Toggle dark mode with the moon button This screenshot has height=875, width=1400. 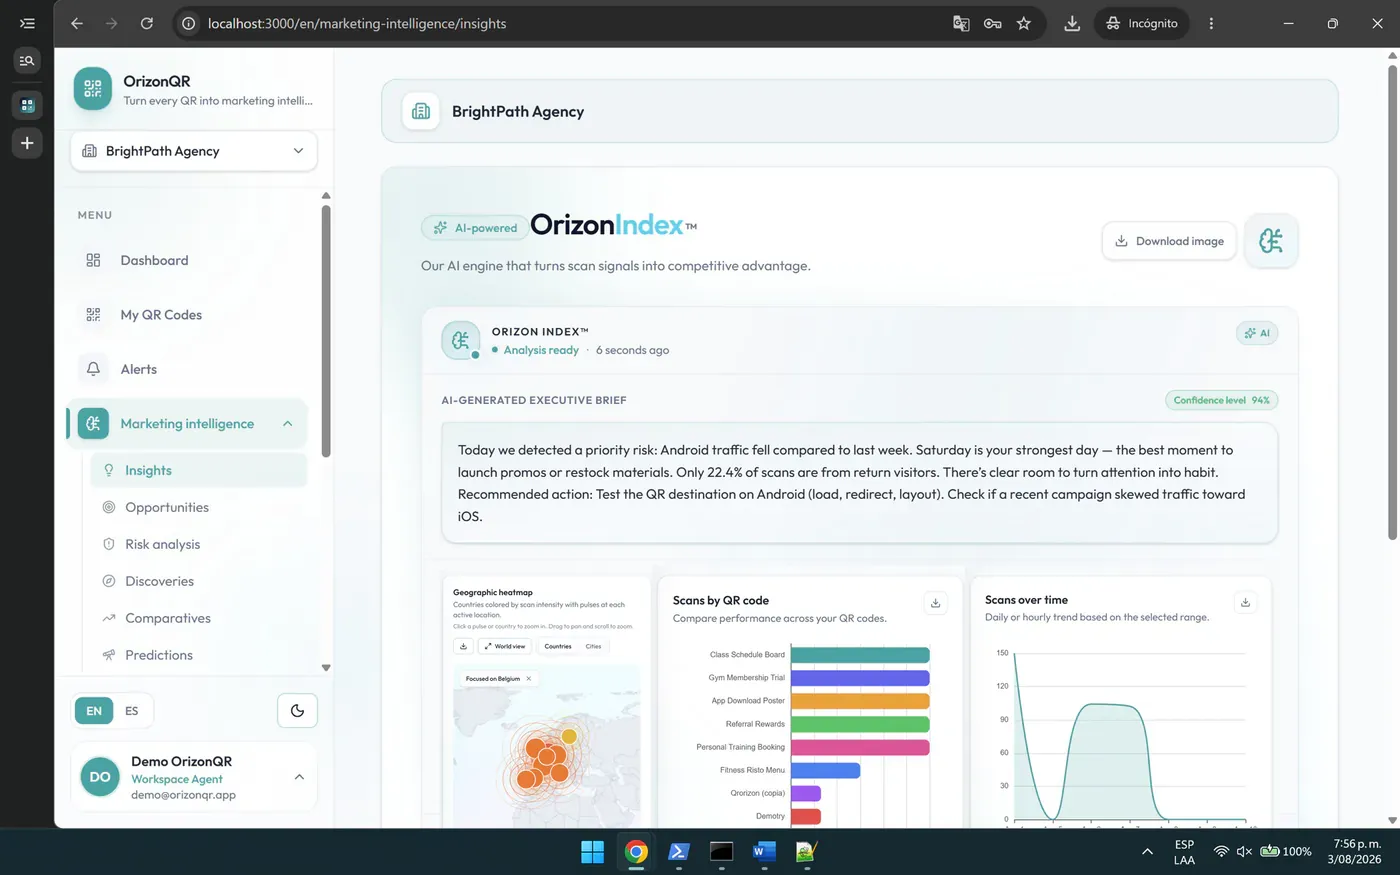pos(297,711)
